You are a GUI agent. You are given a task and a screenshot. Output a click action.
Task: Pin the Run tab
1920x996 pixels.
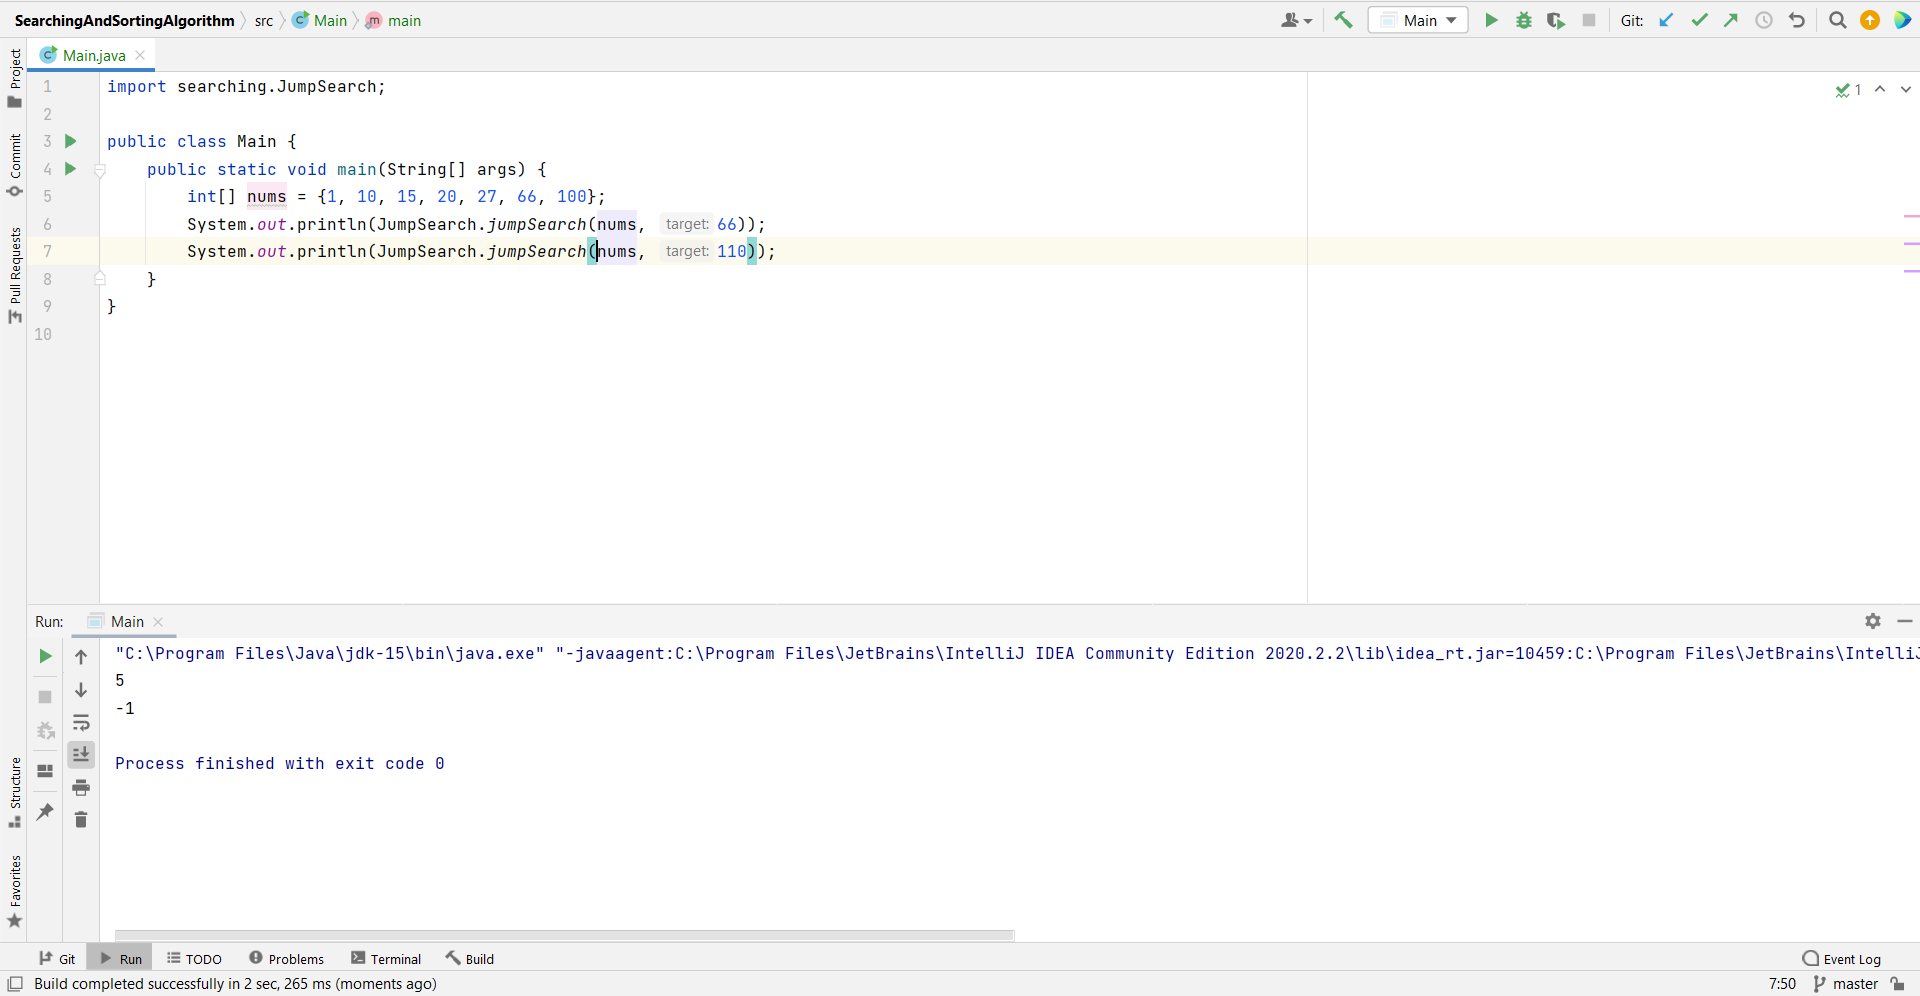point(45,811)
